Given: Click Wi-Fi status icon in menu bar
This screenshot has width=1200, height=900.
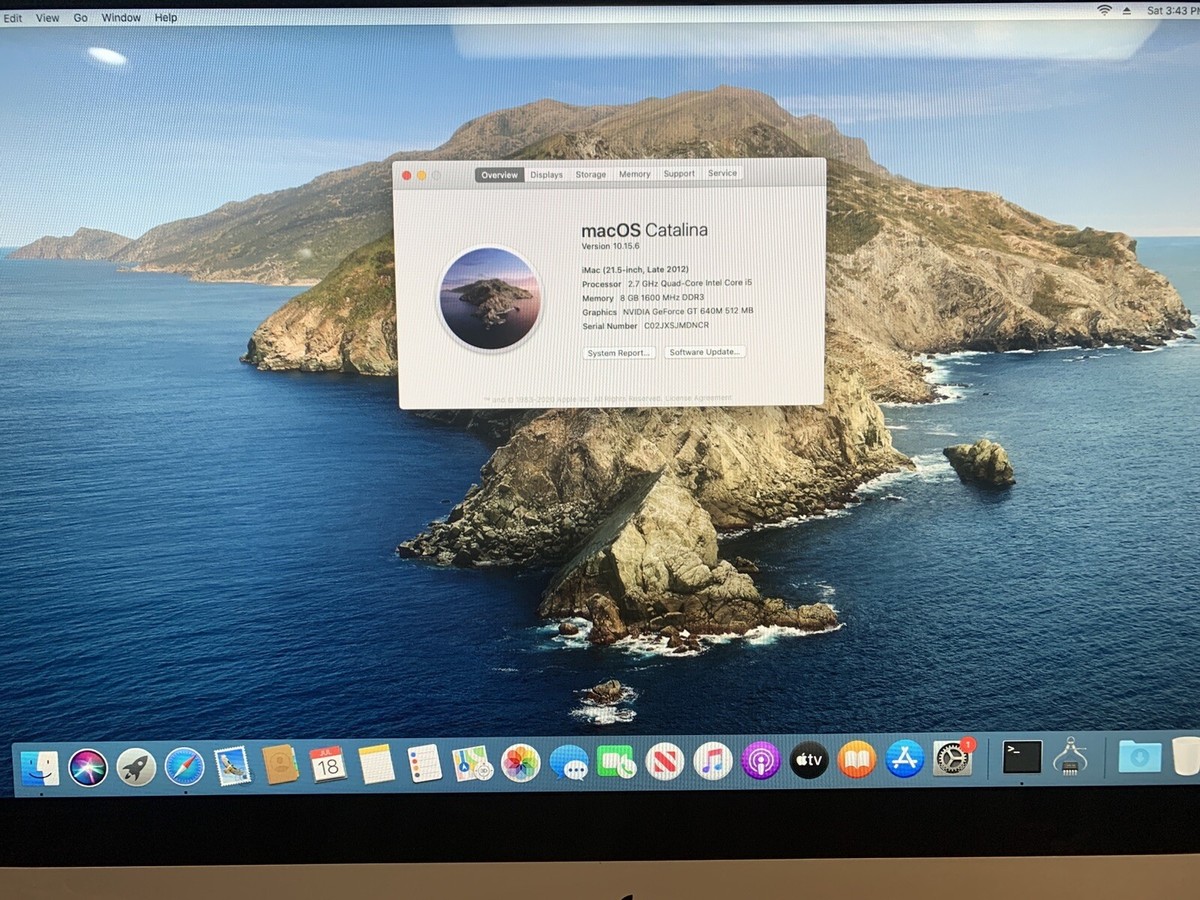Looking at the screenshot, I should pos(1104,10).
